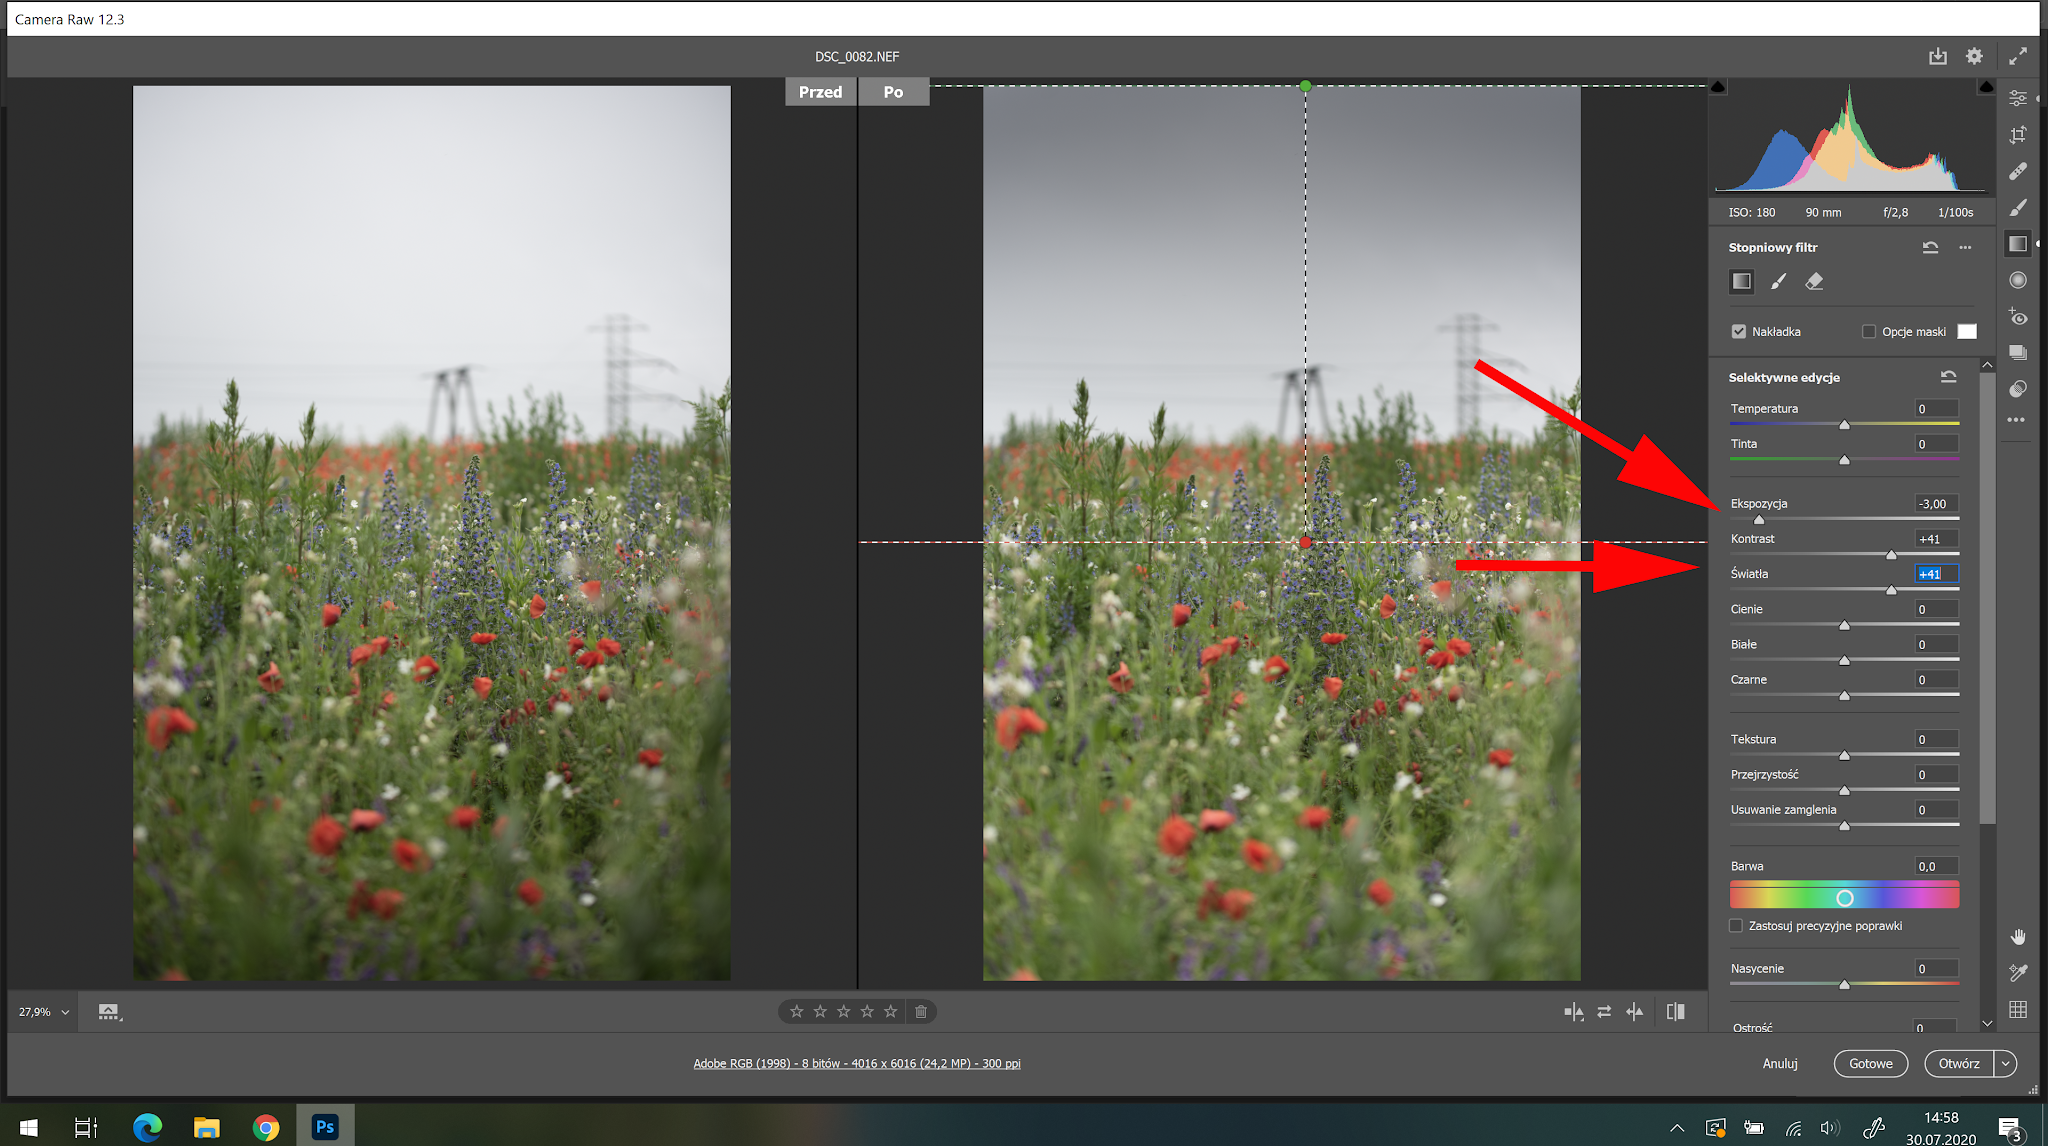
Task: Uncheck the Nakładka checkbox
Action: pos(1739,332)
